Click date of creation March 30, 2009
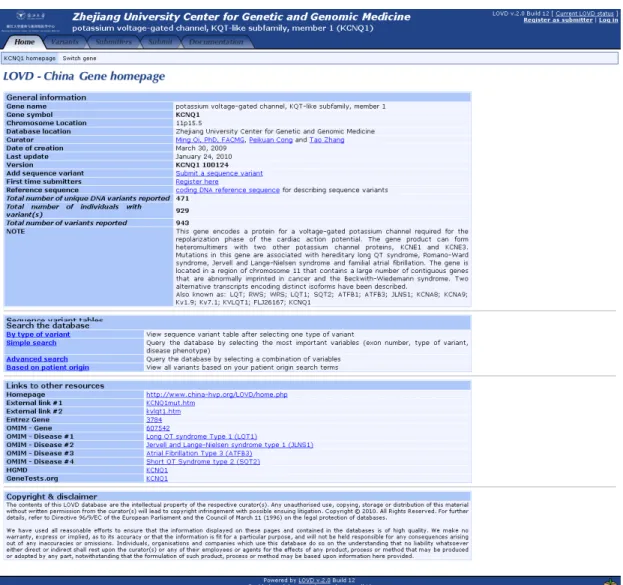 tap(201, 148)
